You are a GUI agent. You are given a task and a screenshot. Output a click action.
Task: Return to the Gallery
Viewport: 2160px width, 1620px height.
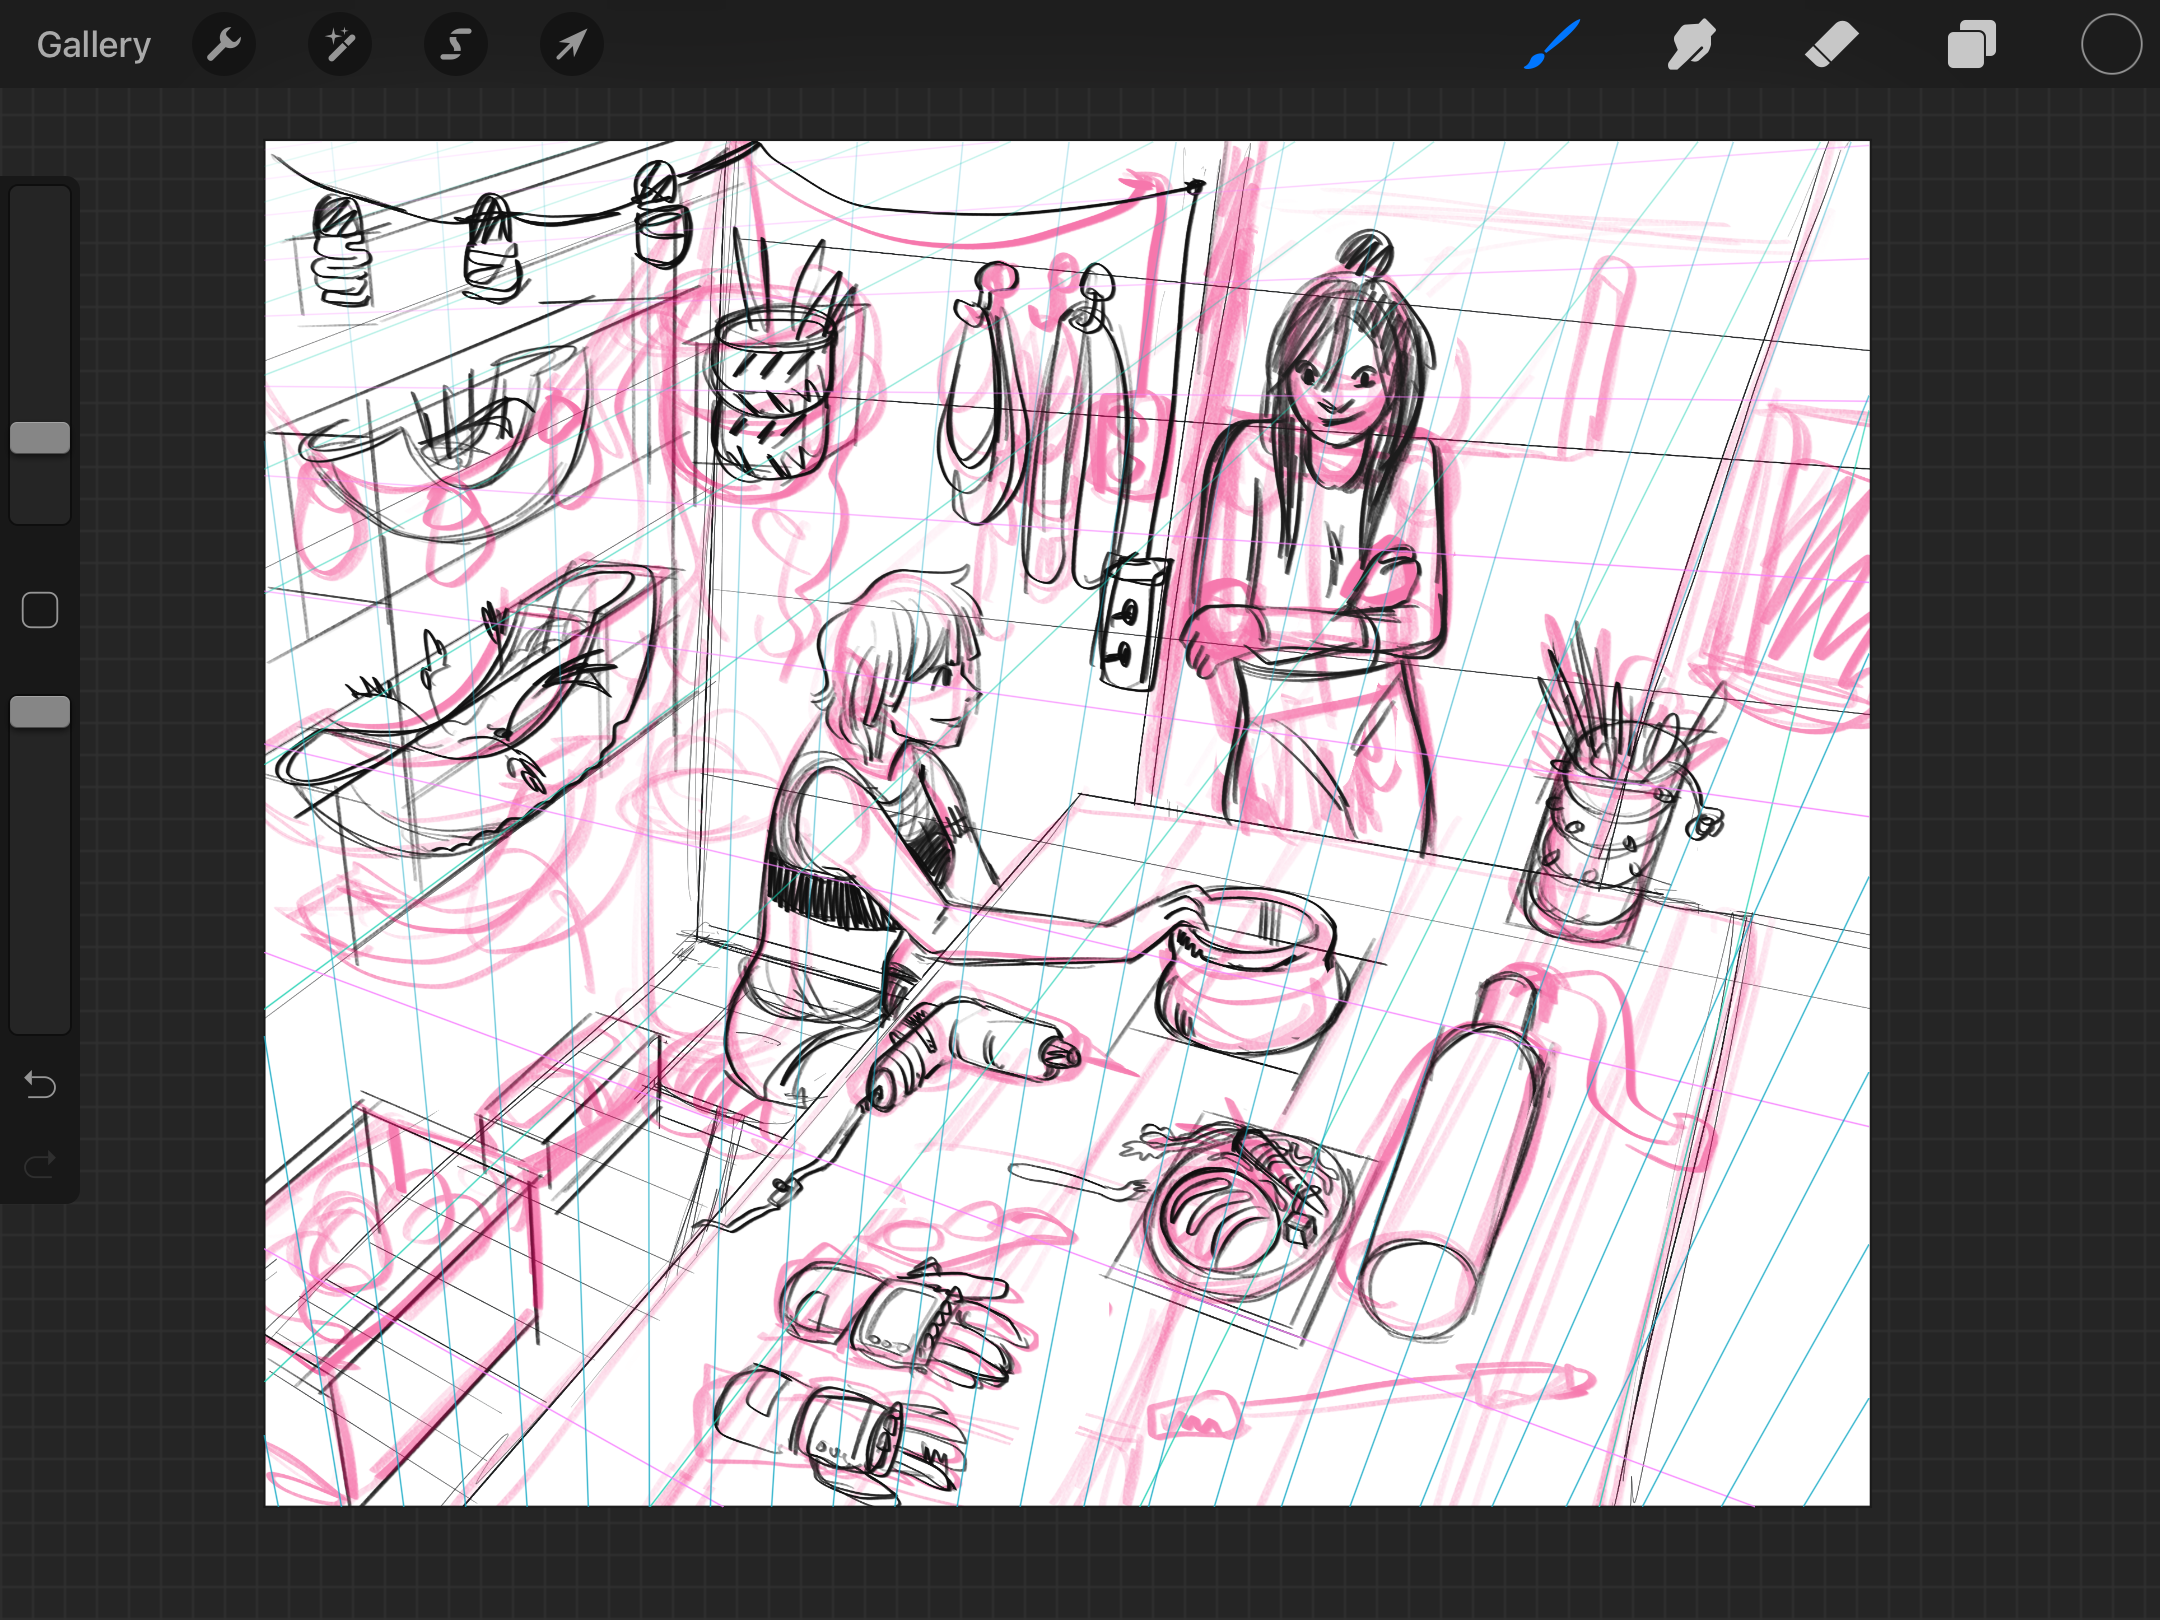coord(94,45)
